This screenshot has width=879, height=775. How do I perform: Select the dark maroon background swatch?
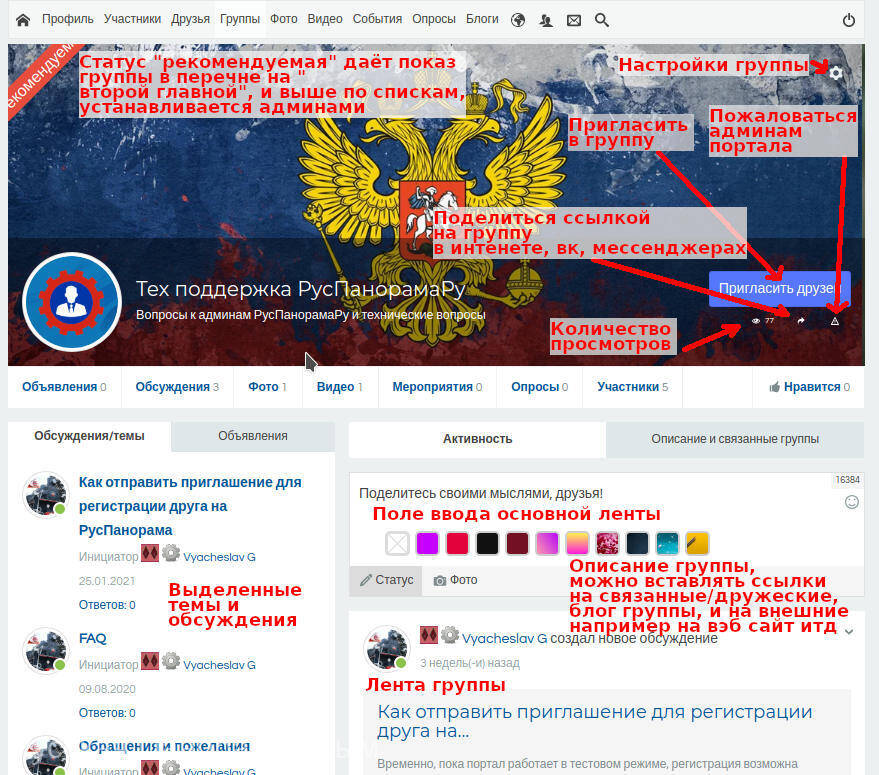(x=517, y=543)
